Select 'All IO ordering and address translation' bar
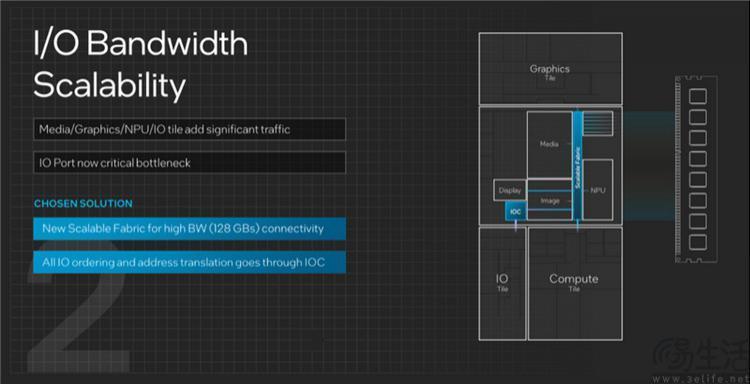This screenshot has width=750, height=384. [189, 262]
